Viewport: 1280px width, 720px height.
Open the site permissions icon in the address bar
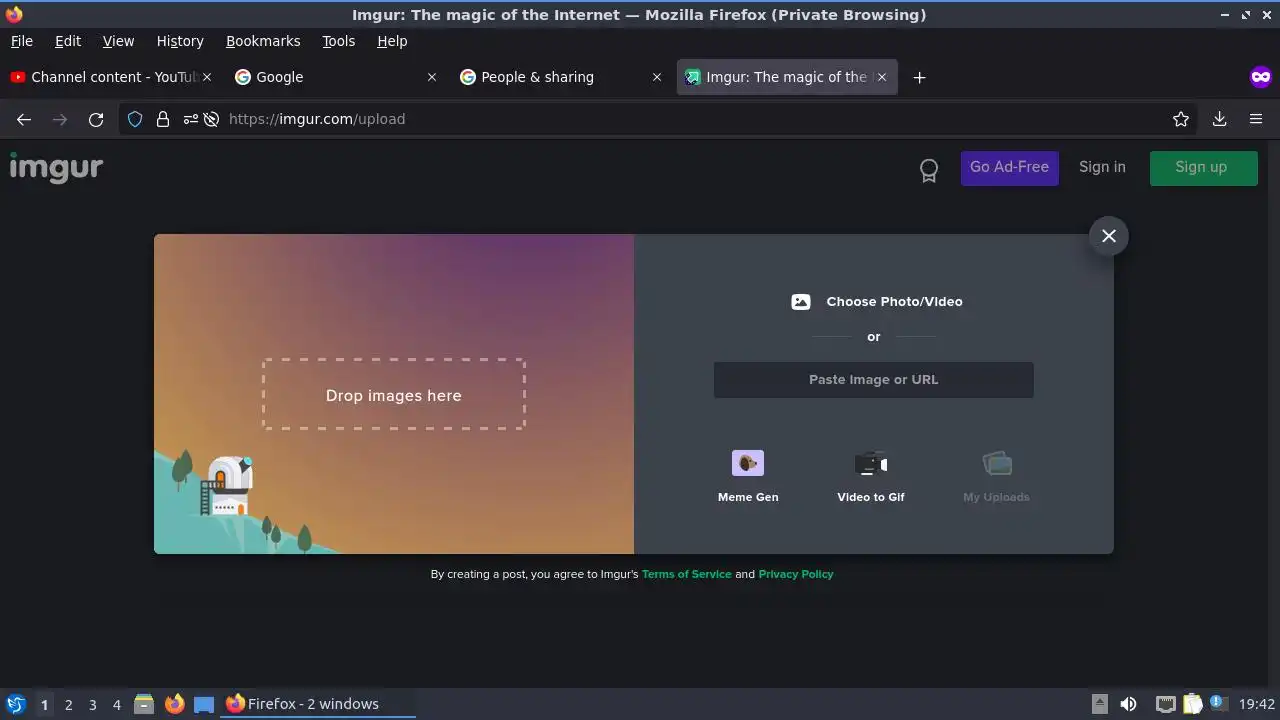[190, 119]
